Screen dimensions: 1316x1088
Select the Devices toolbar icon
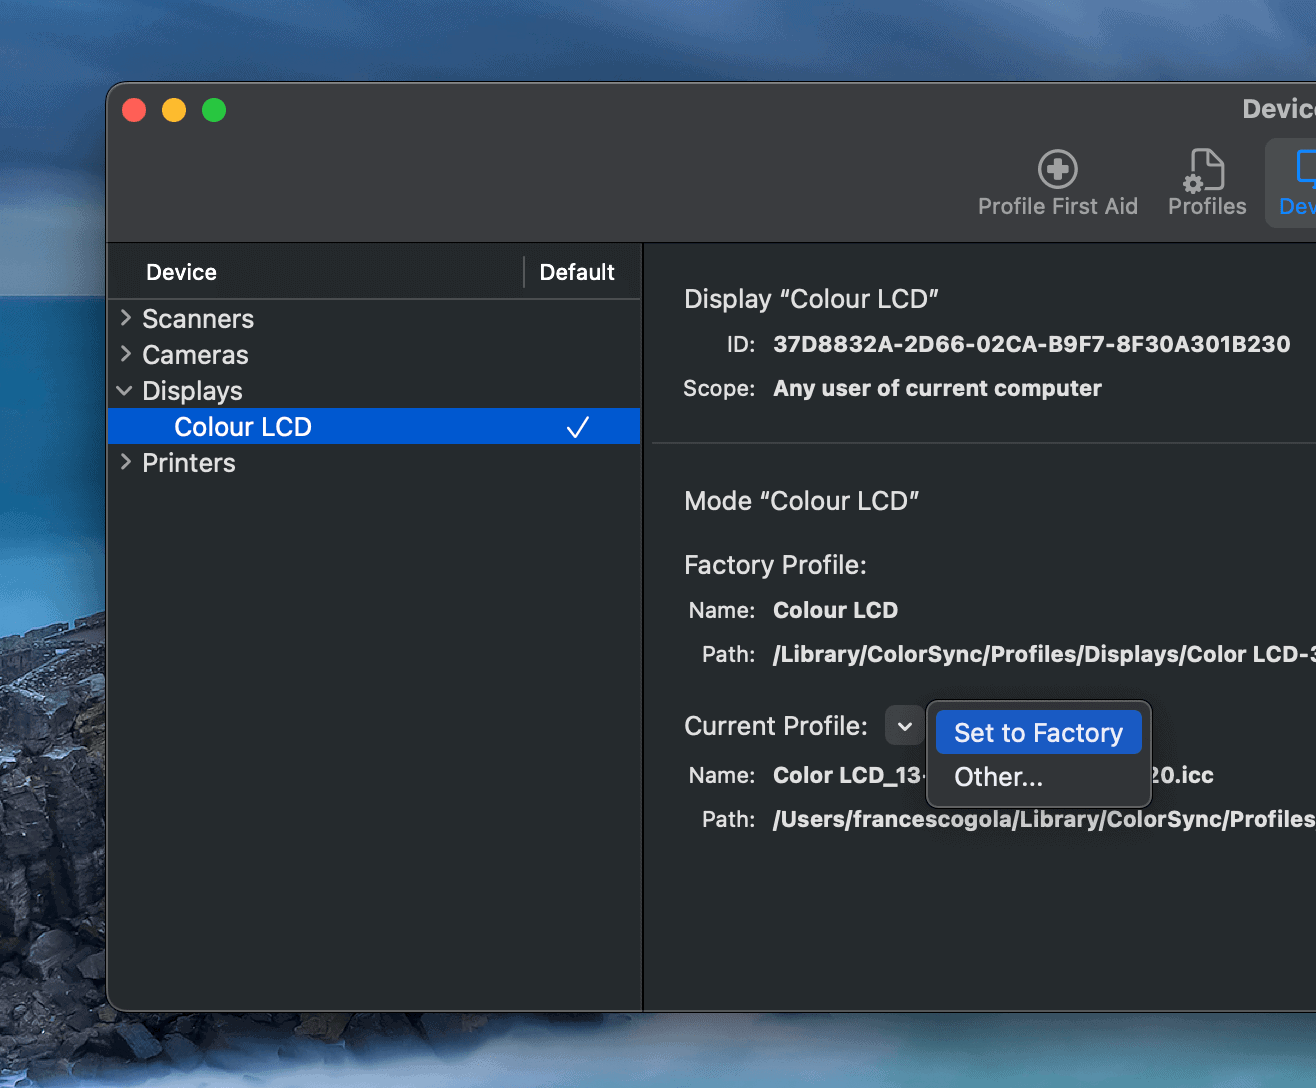pos(1298,183)
